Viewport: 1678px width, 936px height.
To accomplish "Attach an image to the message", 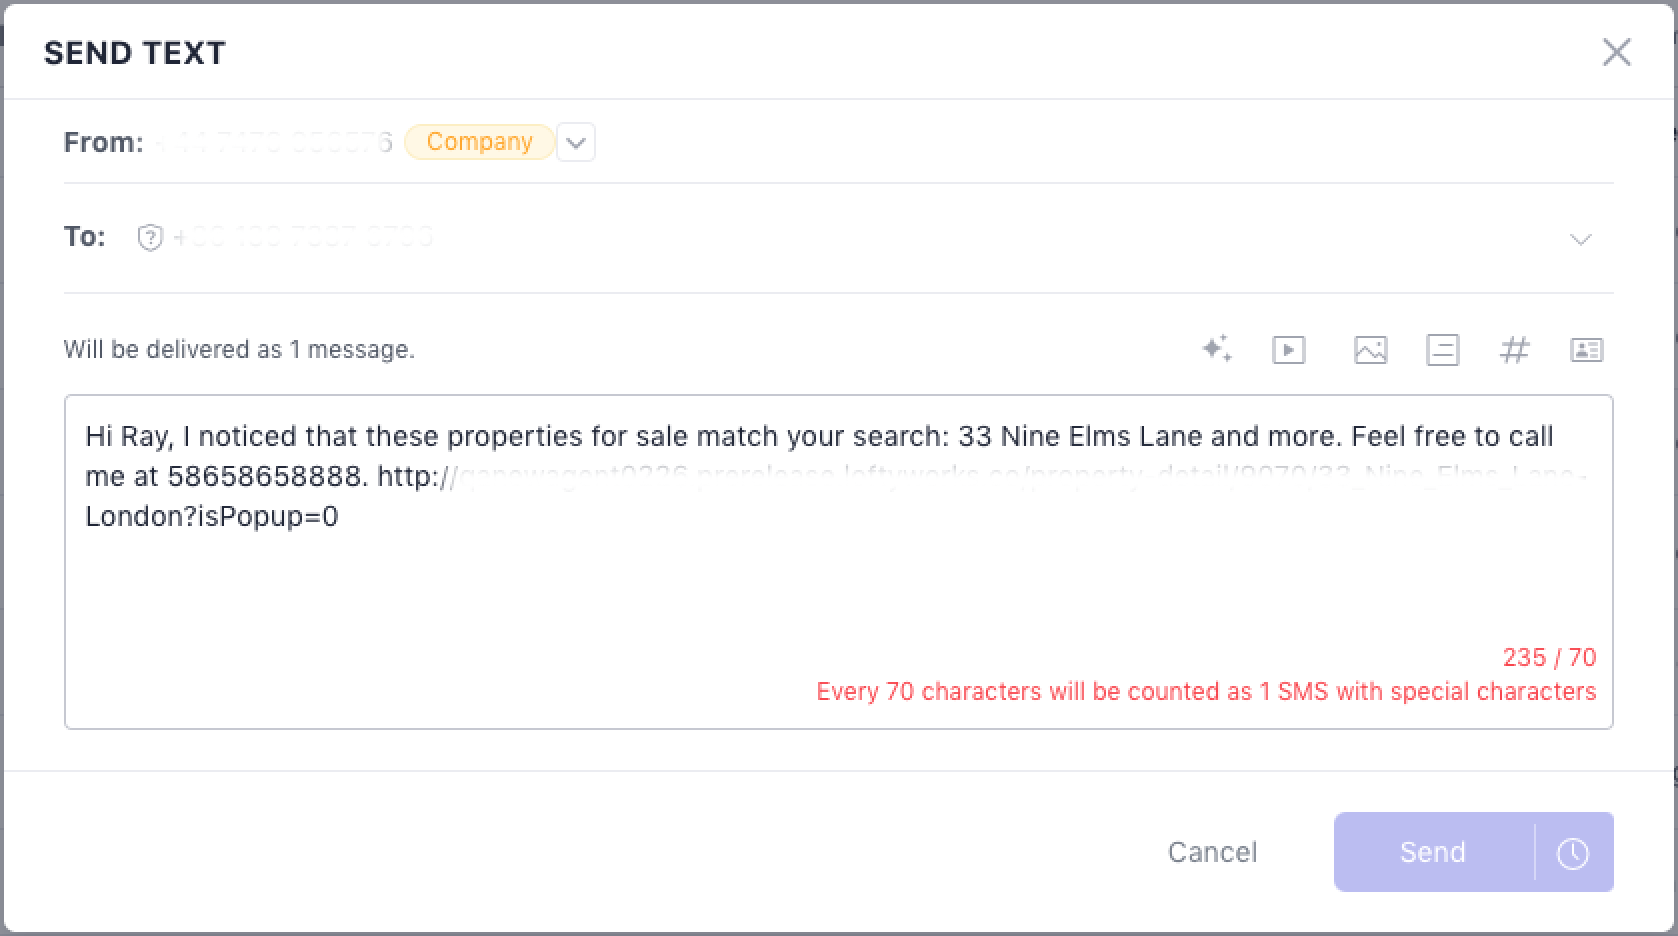I will (x=1370, y=350).
